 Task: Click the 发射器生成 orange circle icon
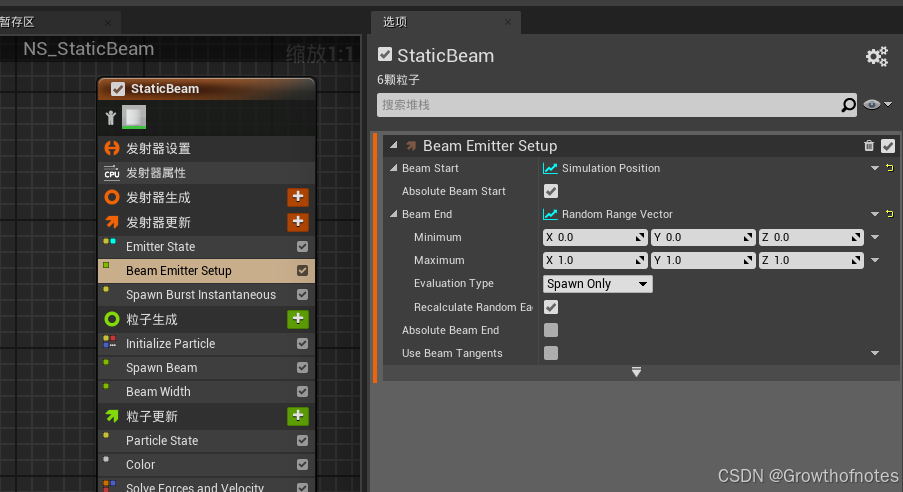coord(112,198)
